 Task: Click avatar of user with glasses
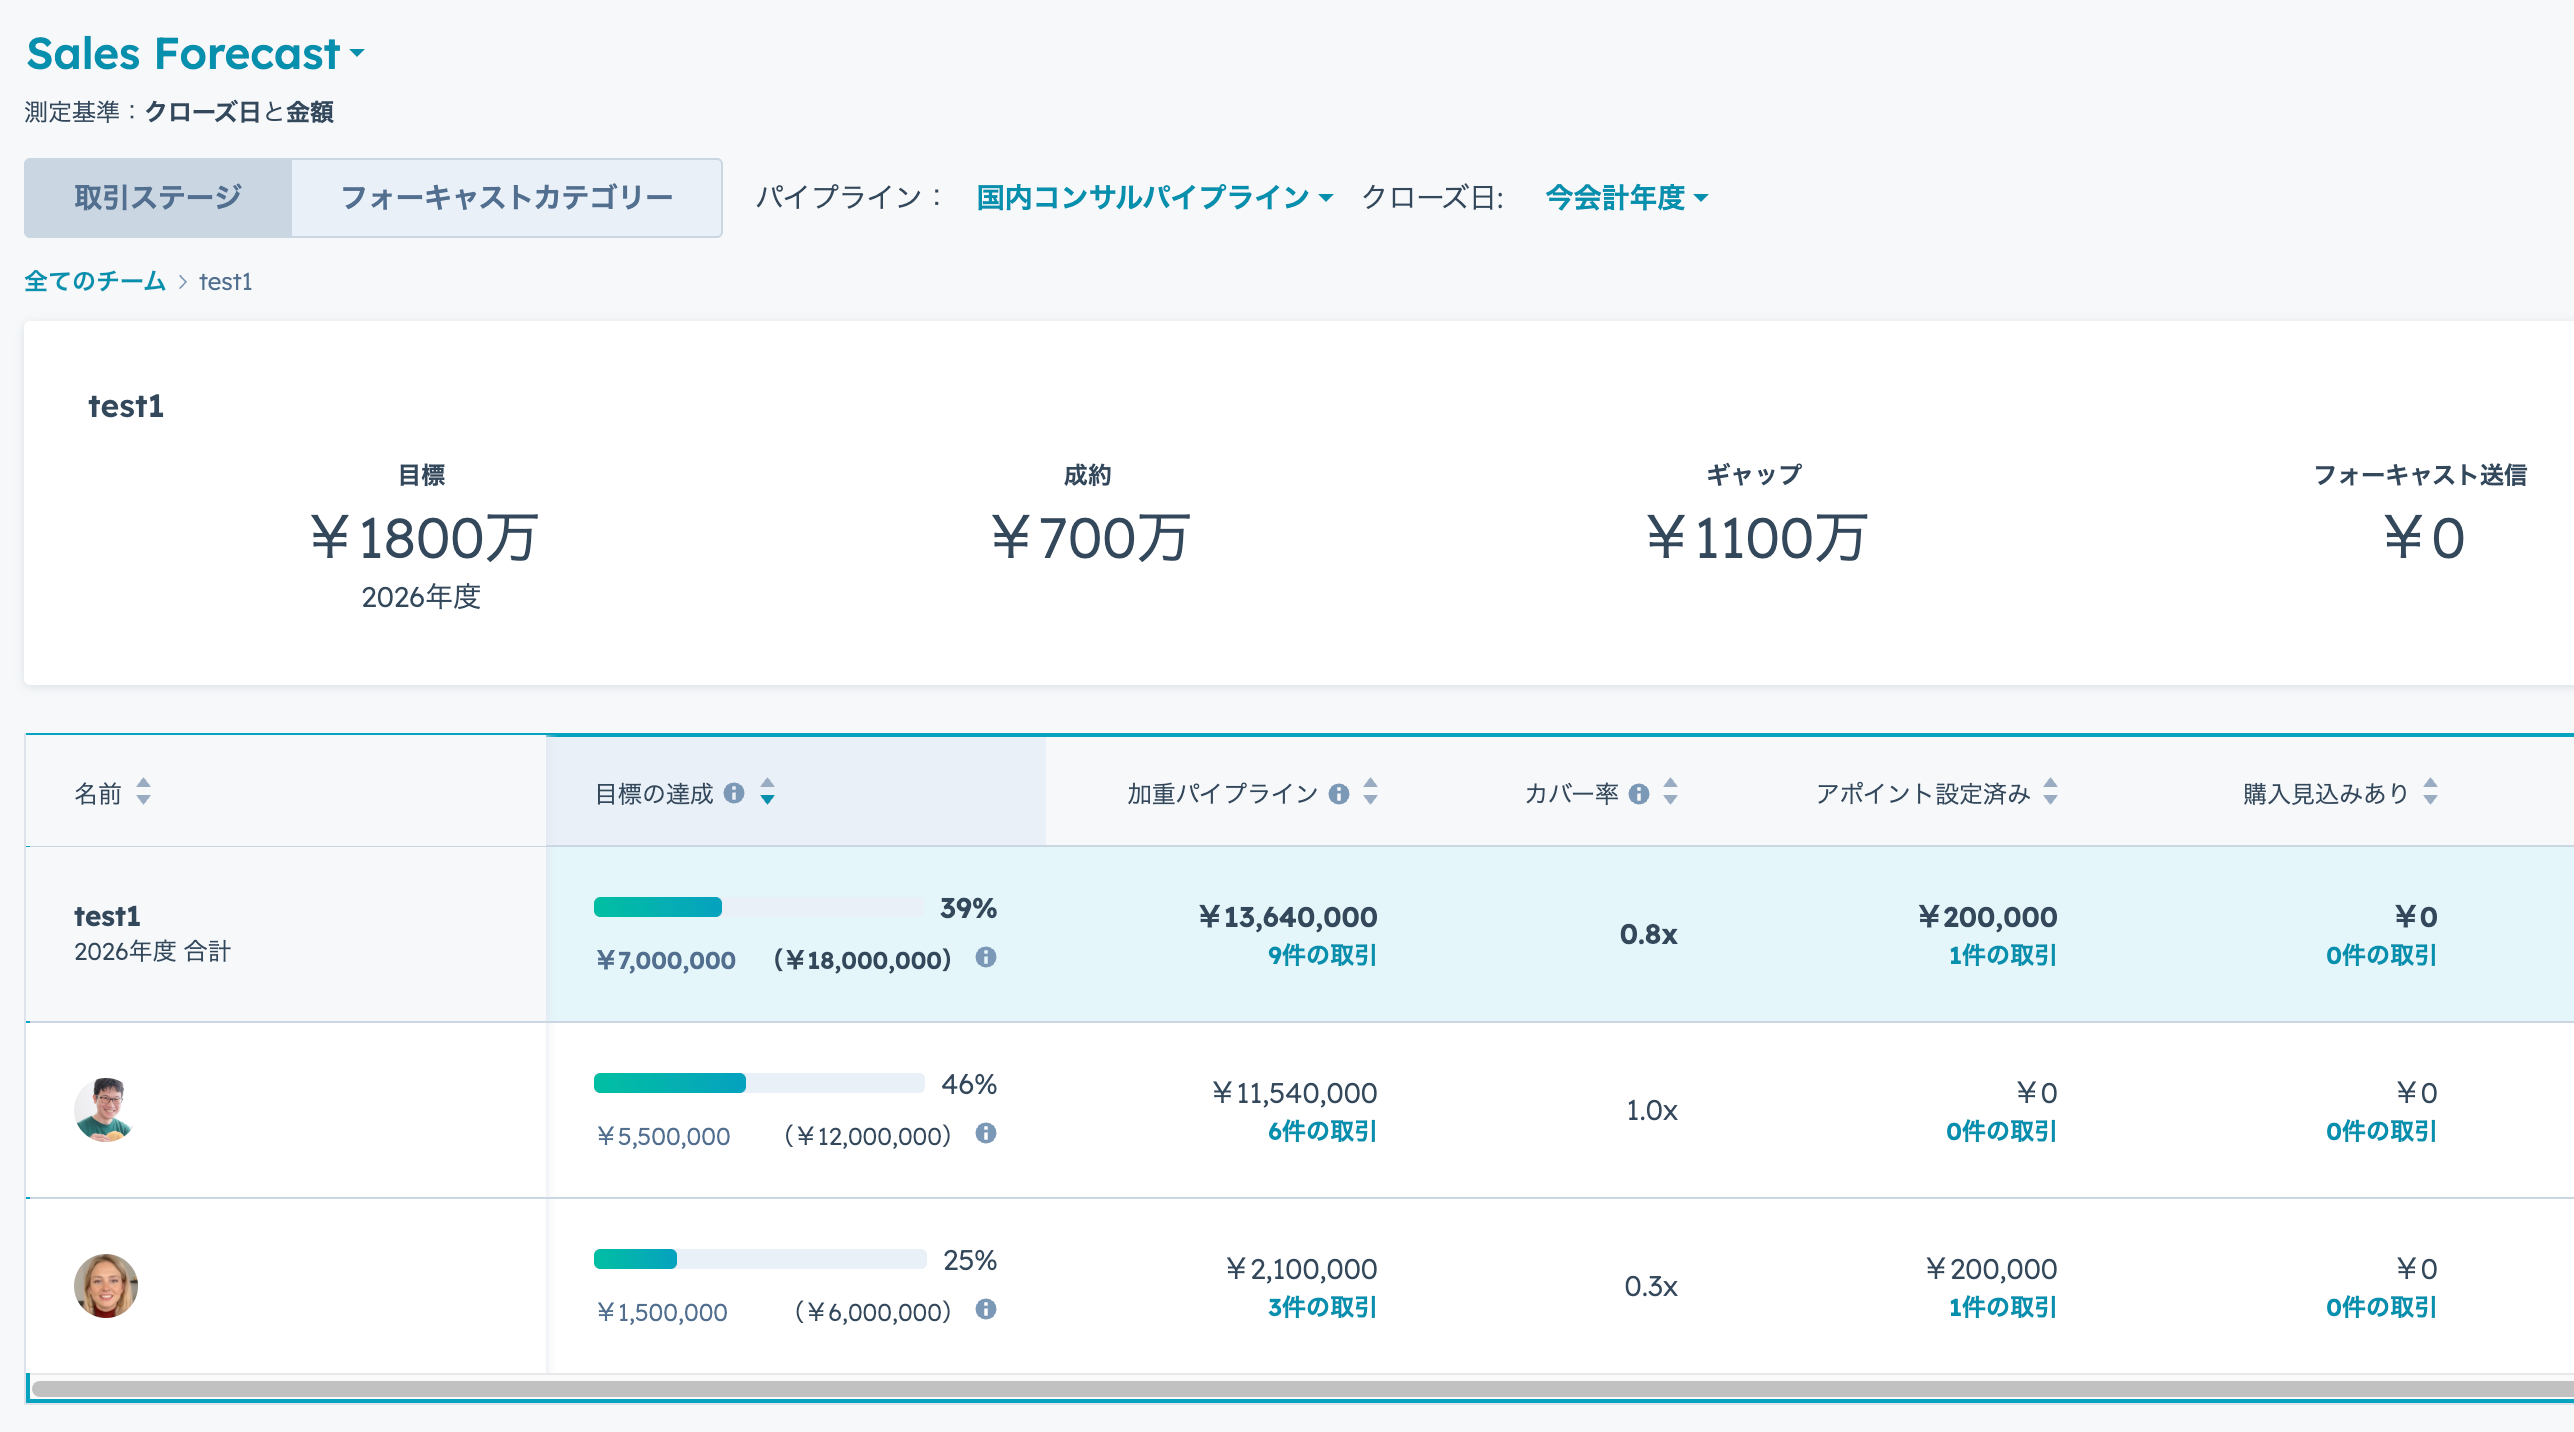point(105,1109)
